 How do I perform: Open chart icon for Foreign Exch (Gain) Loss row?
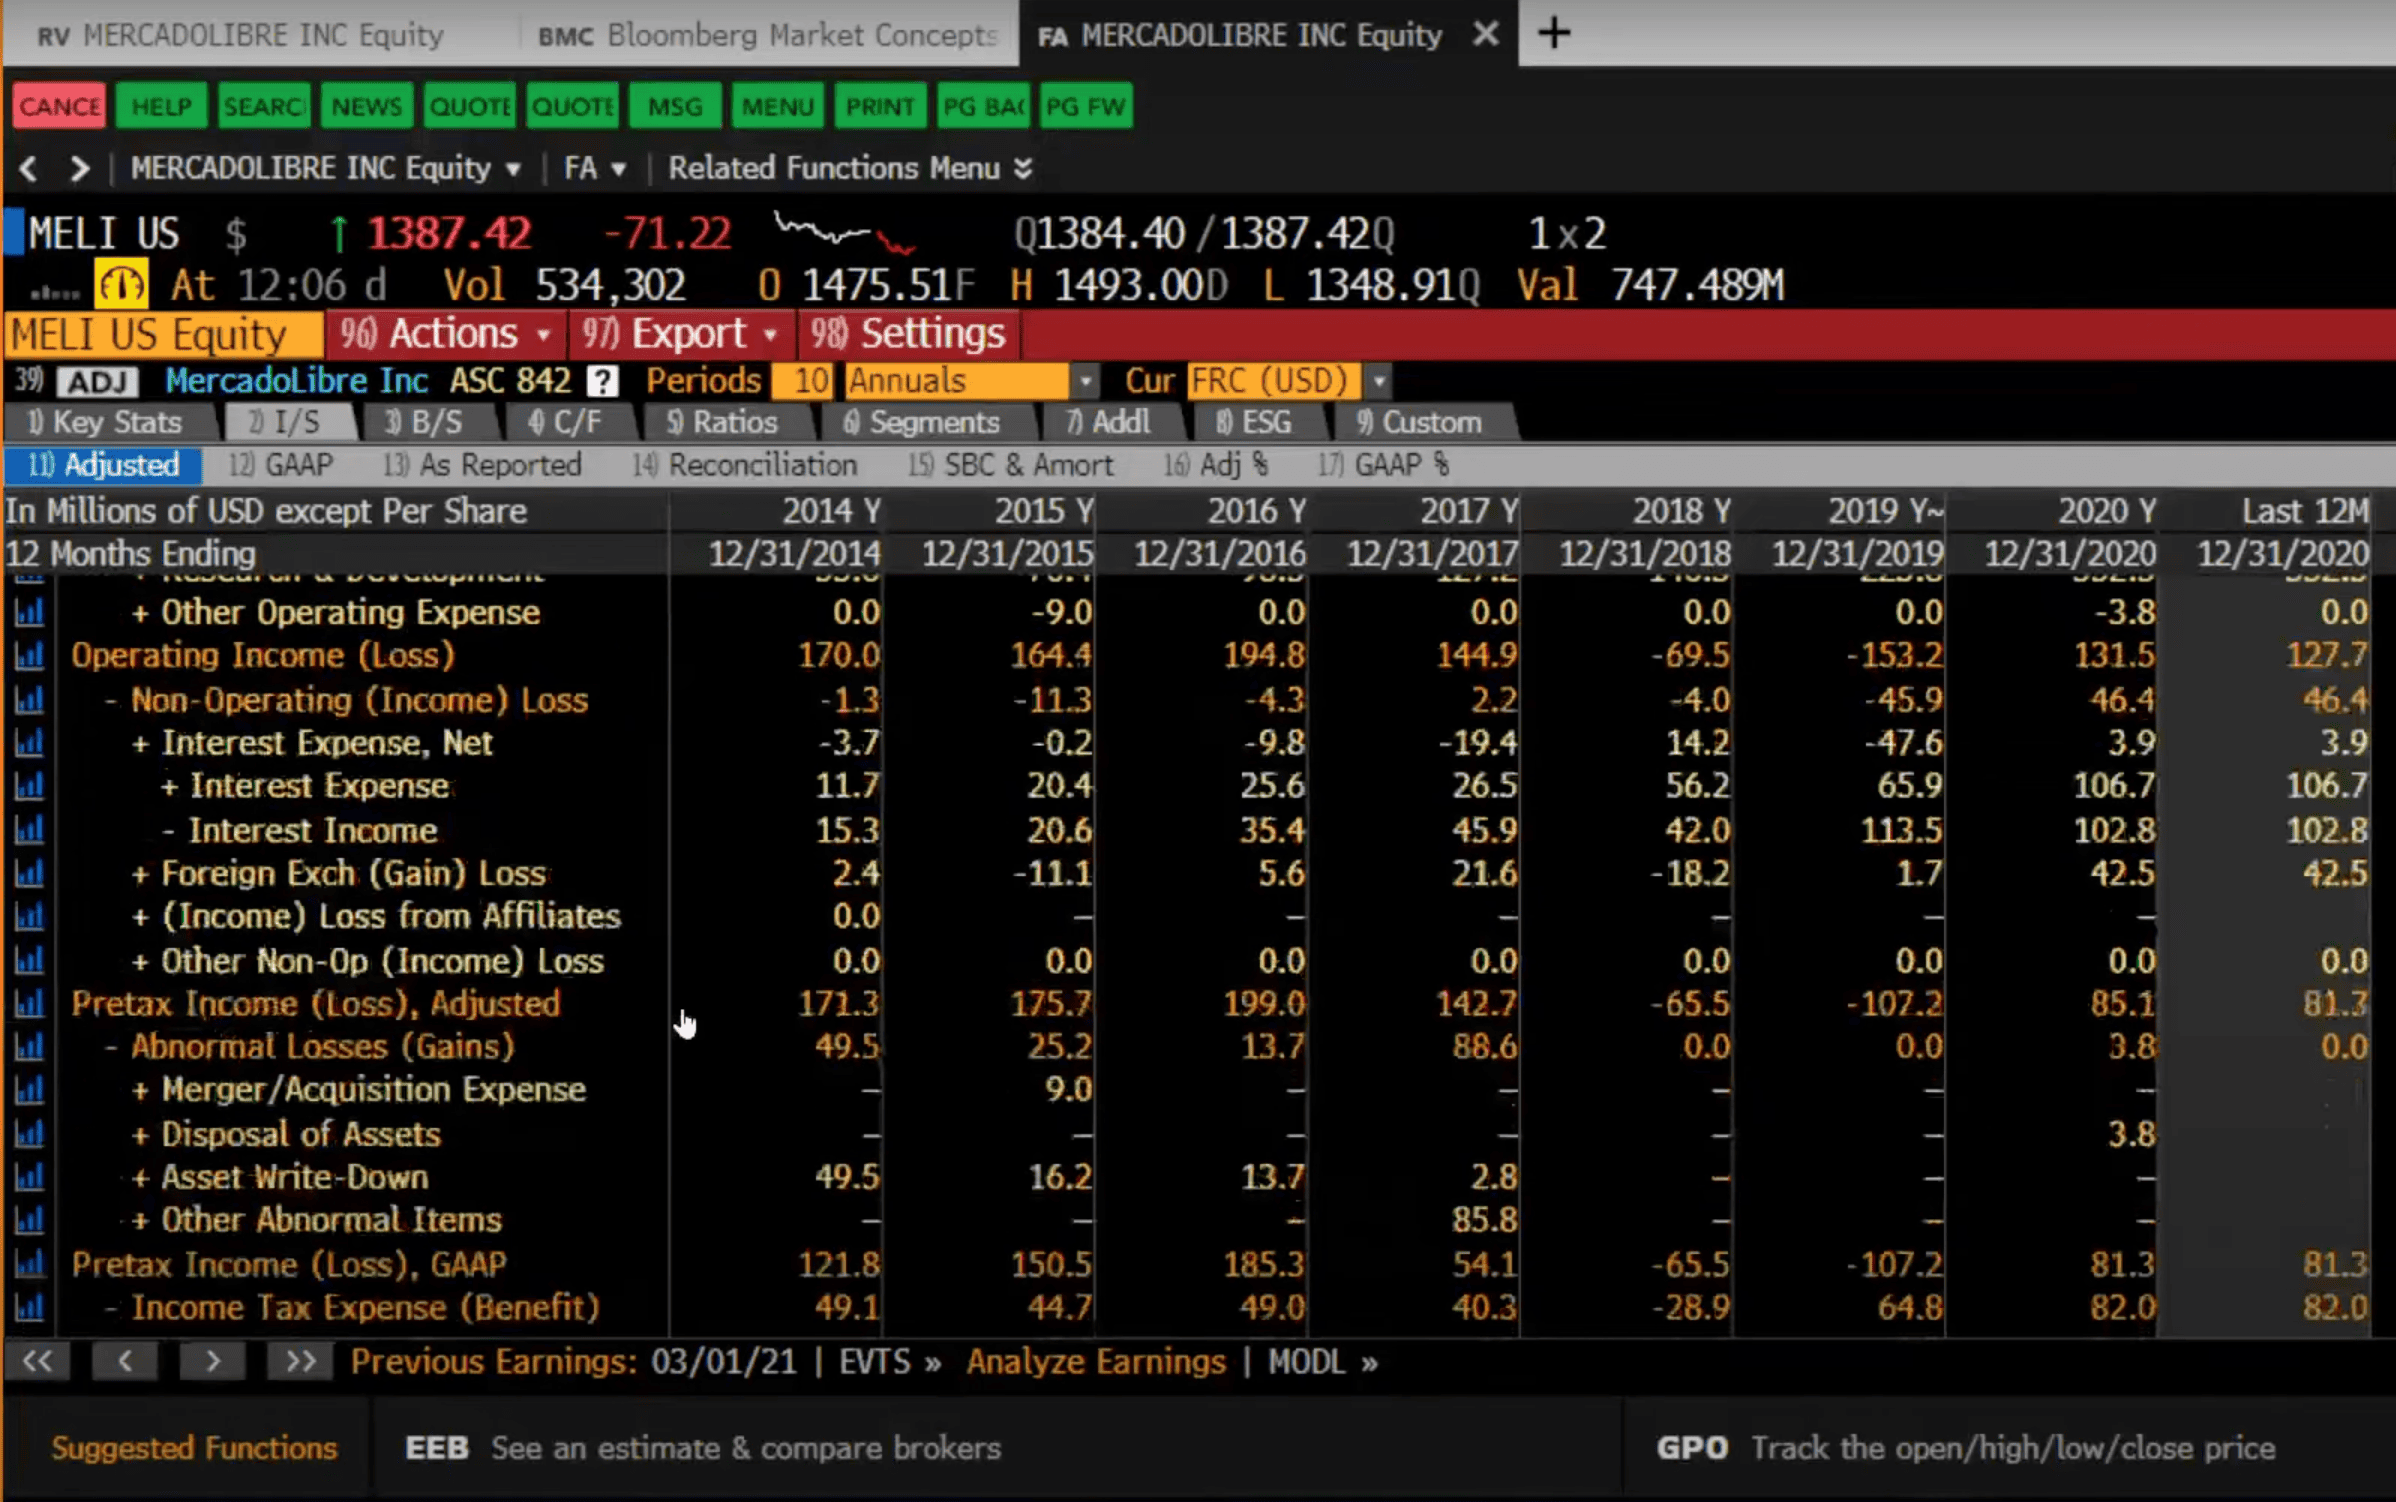[x=29, y=873]
